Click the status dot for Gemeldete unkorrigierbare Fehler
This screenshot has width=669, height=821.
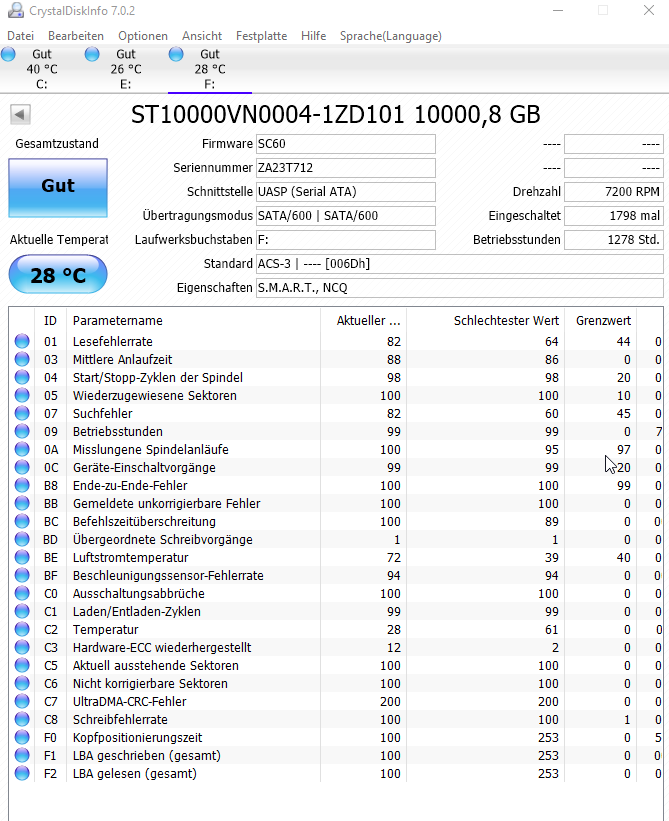click(22, 503)
